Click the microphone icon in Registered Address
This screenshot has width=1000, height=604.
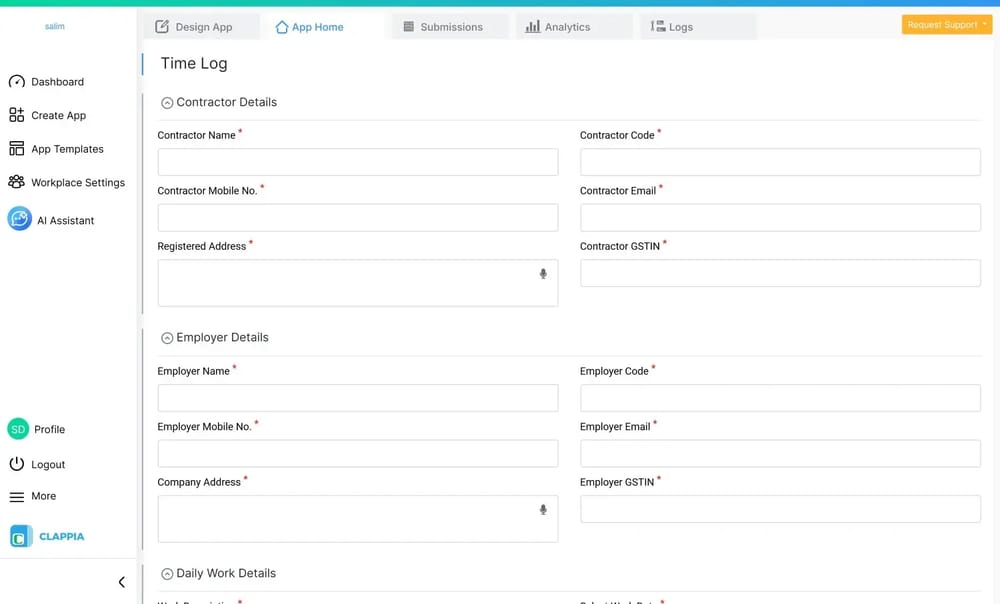(543, 273)
